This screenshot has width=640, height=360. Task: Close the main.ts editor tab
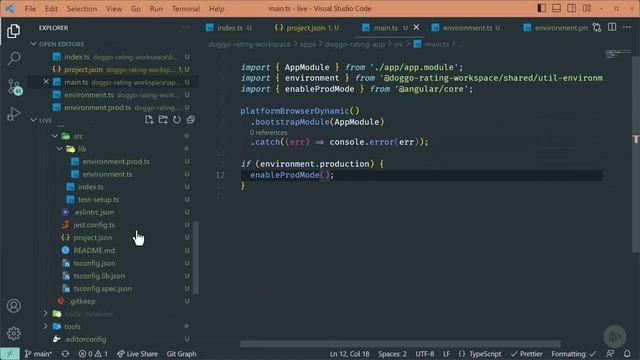416,27
